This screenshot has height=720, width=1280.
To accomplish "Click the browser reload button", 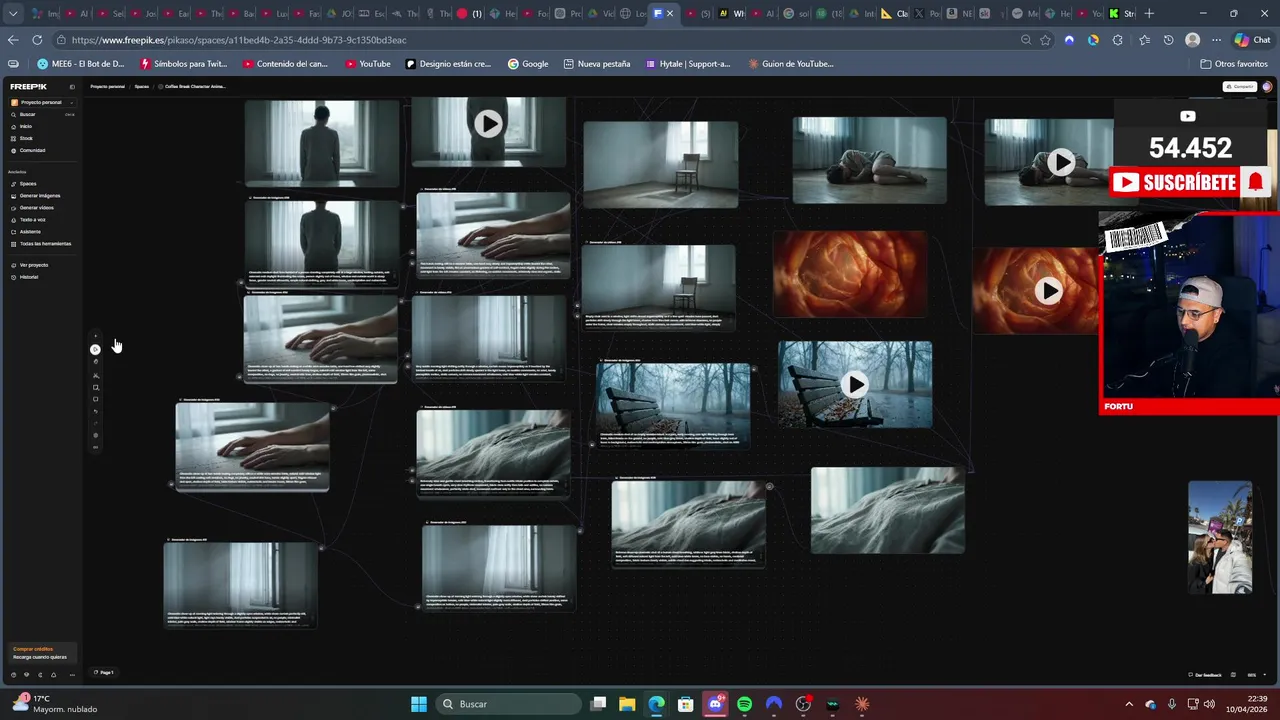I will pyautogui.click(x=37, y=40).
